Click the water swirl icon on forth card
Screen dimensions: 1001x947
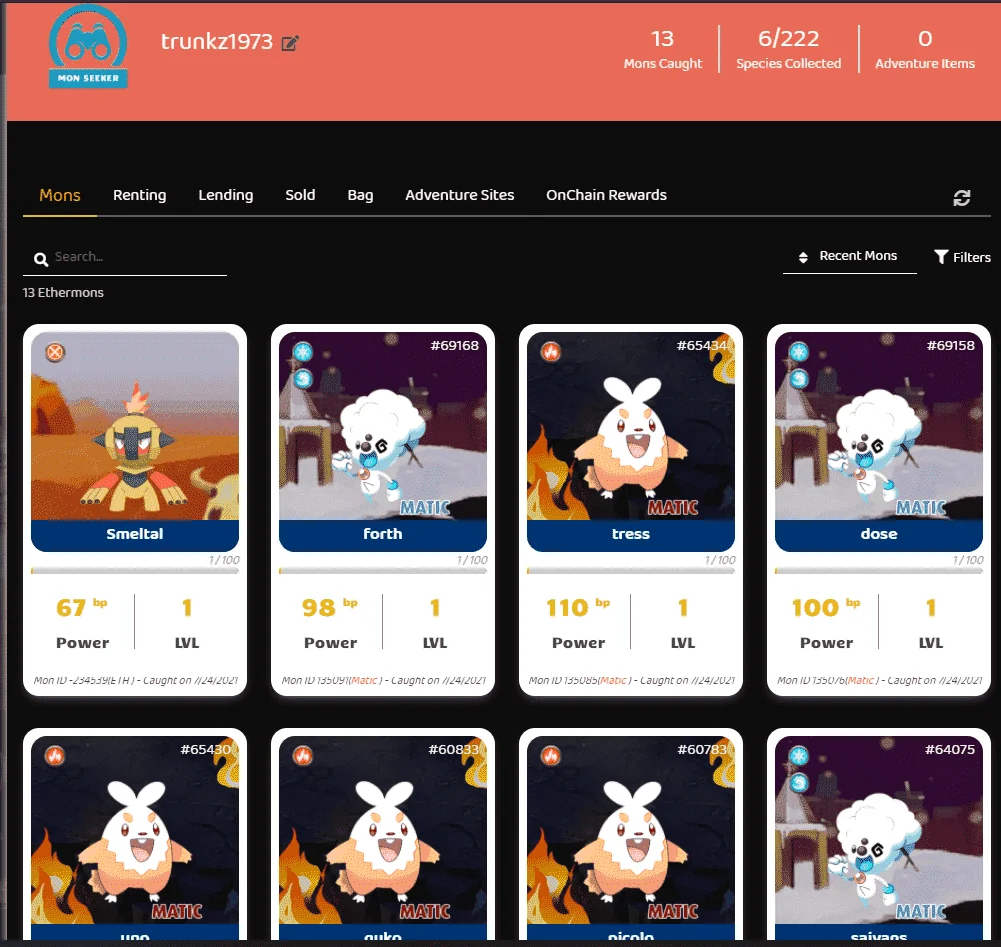click(303, 379)
